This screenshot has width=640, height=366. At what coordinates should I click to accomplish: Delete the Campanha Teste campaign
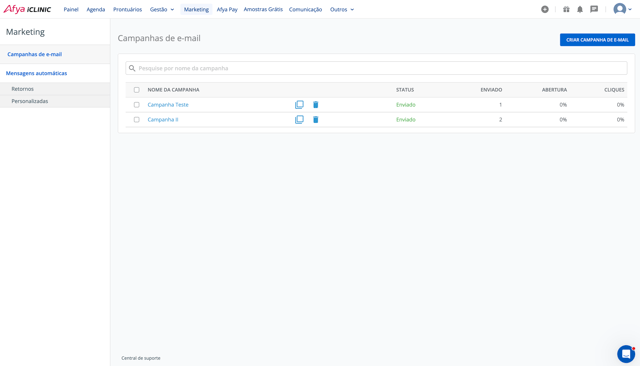(x=316, y=104)
